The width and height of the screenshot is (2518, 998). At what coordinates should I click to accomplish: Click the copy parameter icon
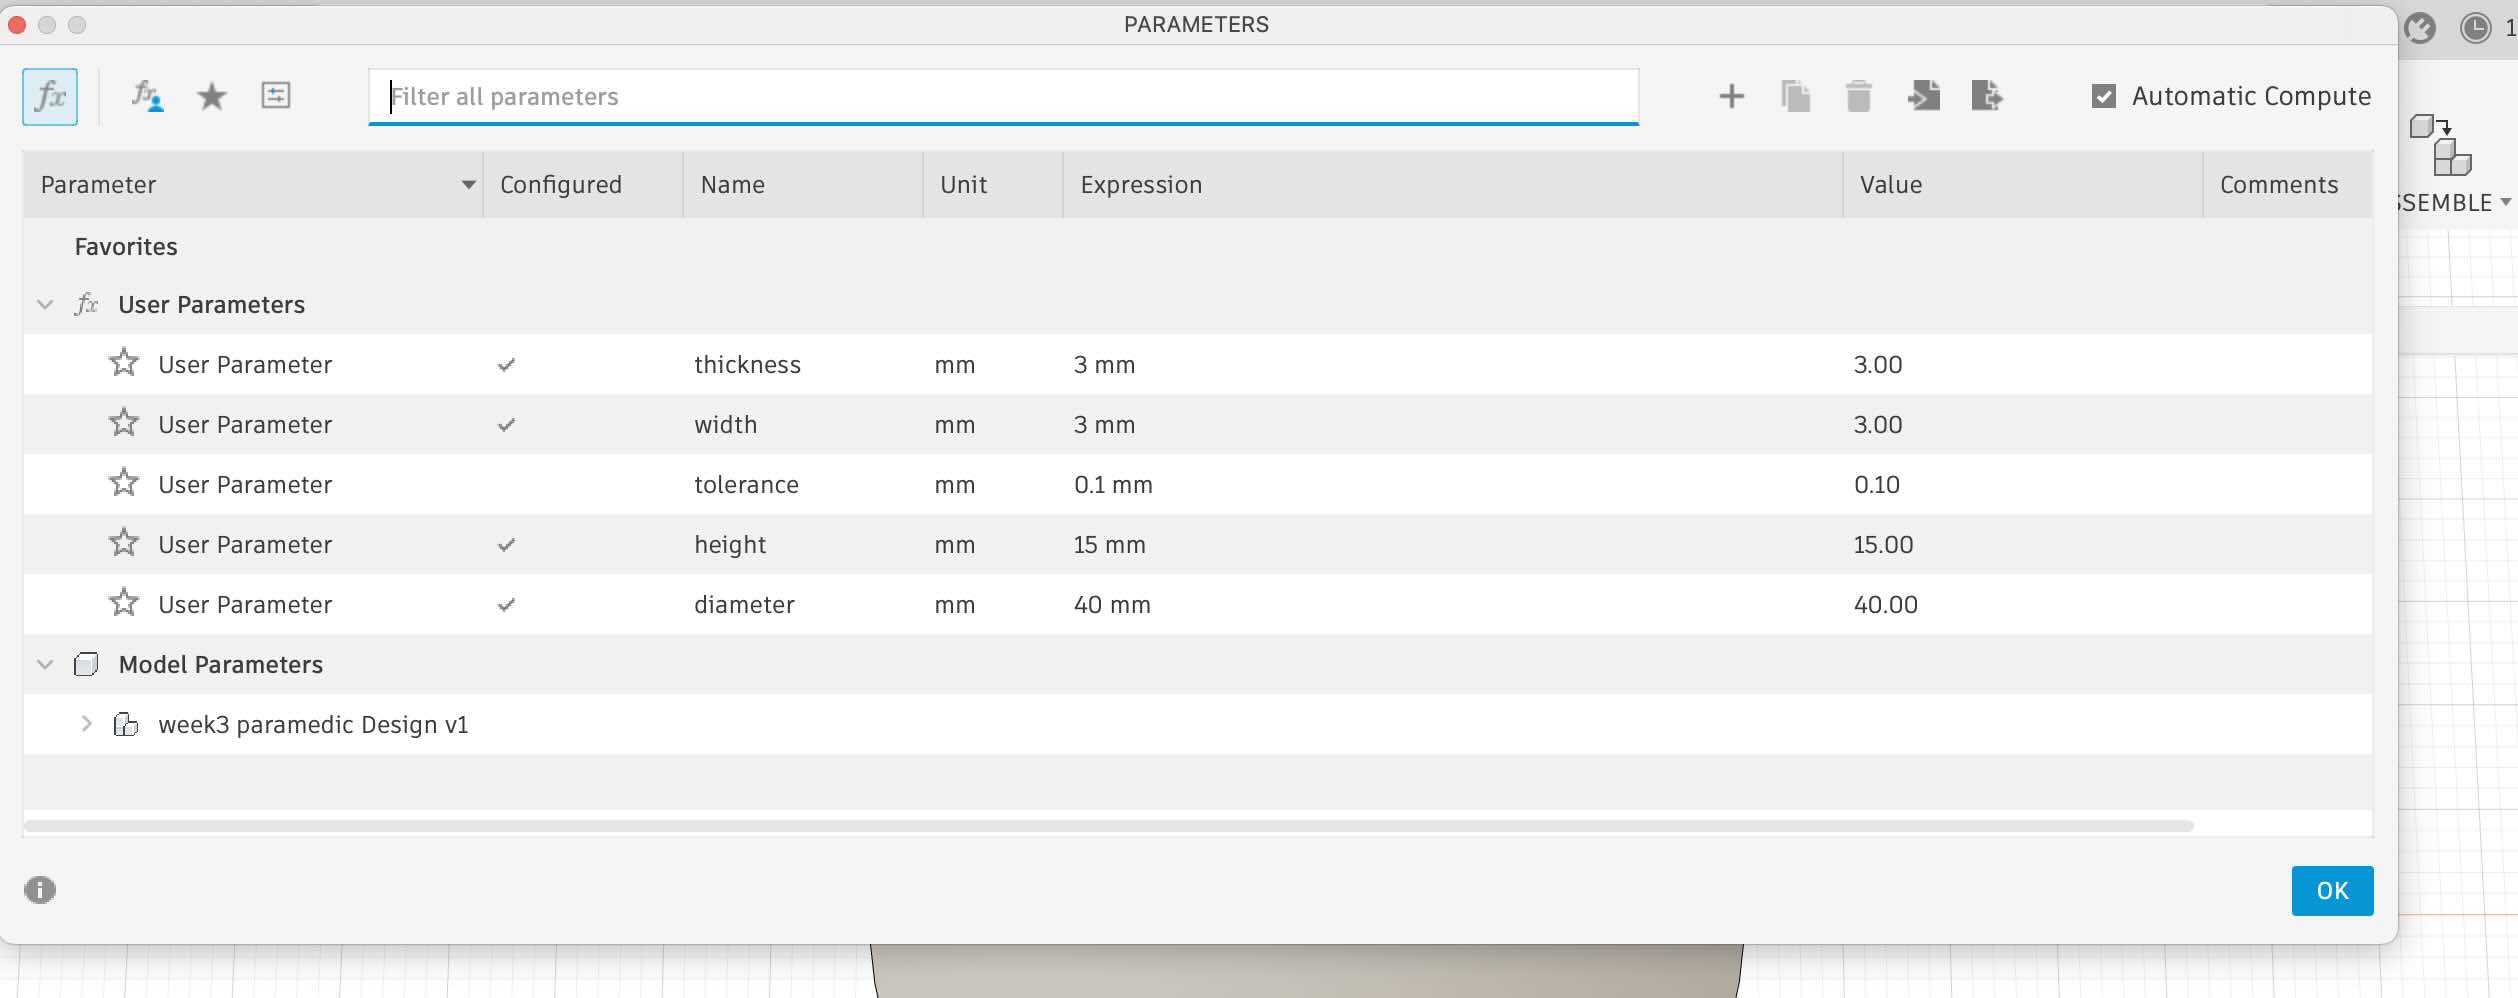1795,96
